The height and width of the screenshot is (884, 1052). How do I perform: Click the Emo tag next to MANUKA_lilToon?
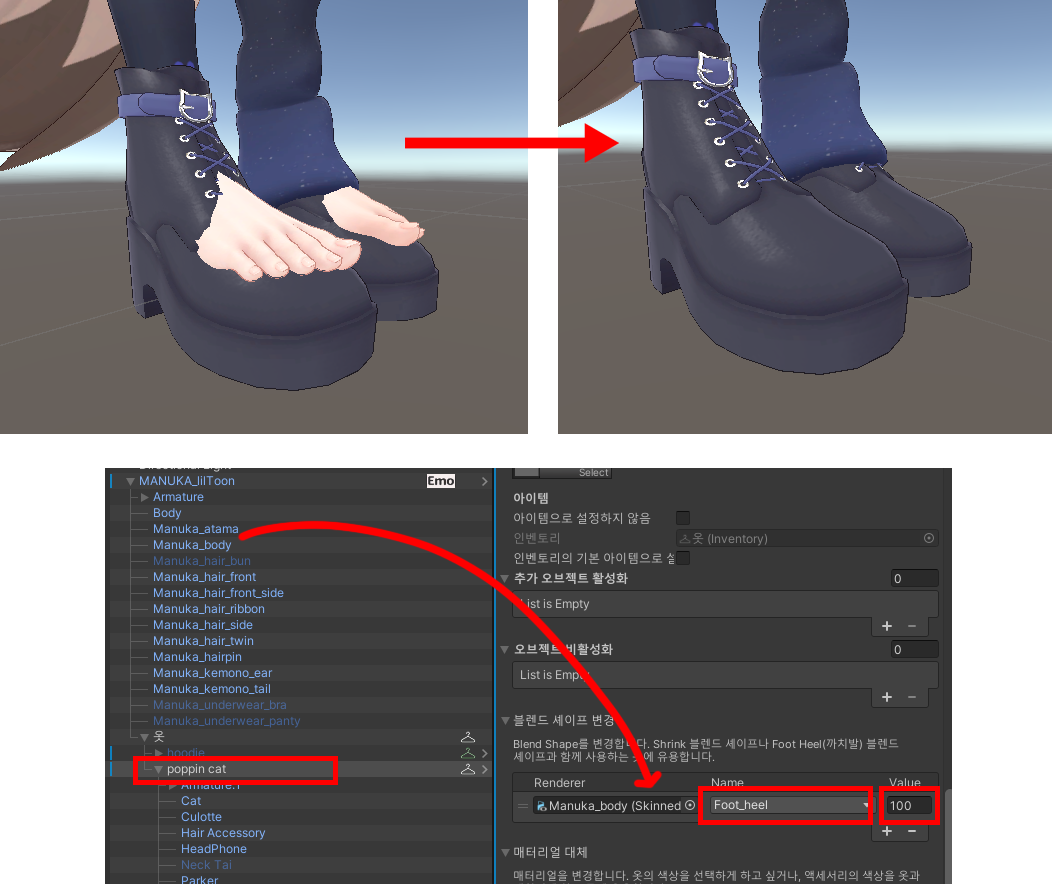[x=441, y=481]
